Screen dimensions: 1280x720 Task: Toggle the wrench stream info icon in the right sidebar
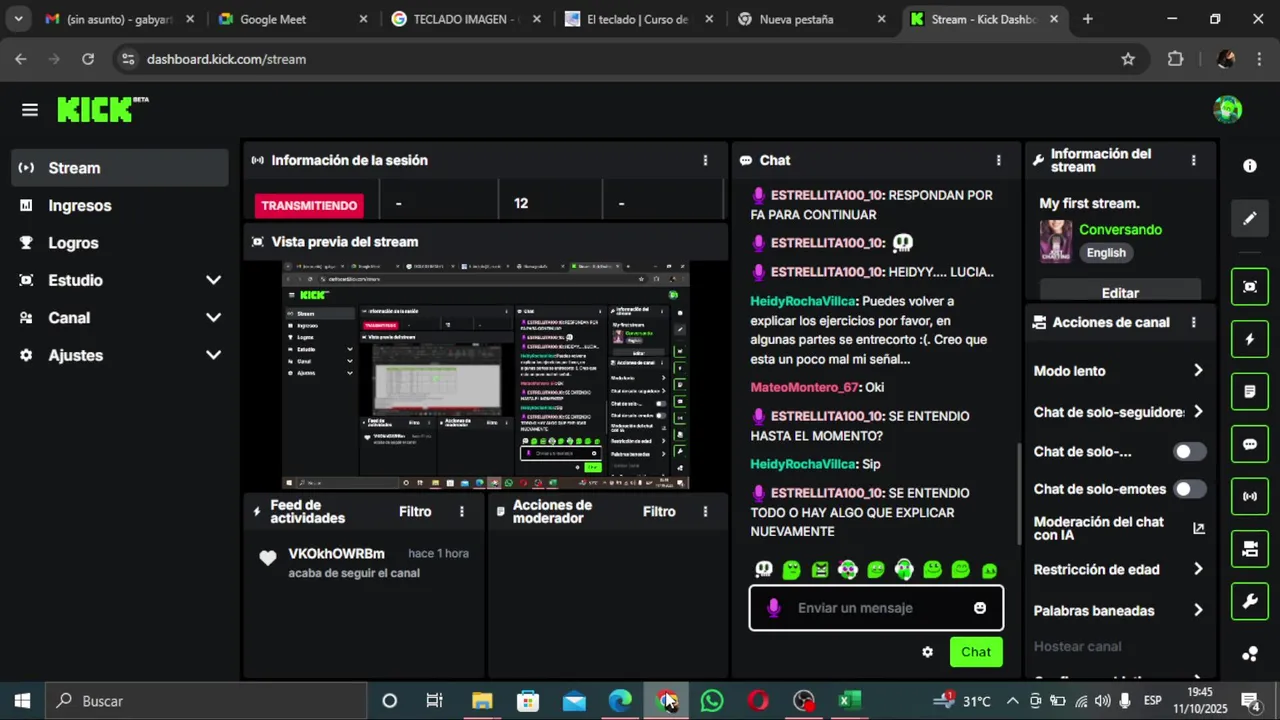tap(1250, 601)
